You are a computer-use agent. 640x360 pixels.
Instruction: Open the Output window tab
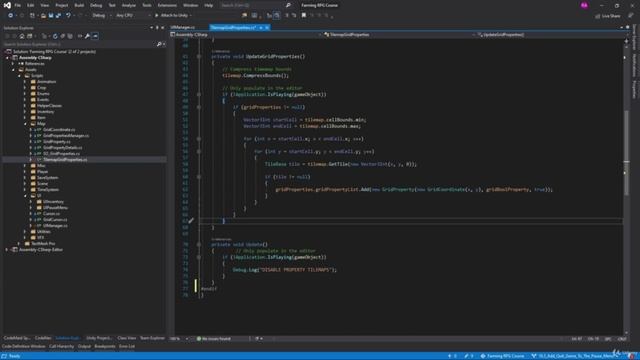(x=84, y=347)
